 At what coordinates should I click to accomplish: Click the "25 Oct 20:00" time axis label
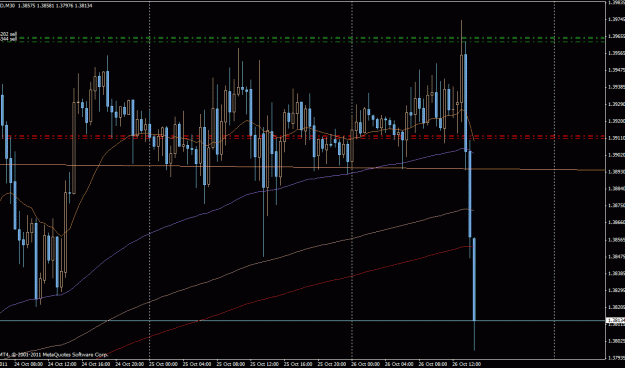click(332, 364)
